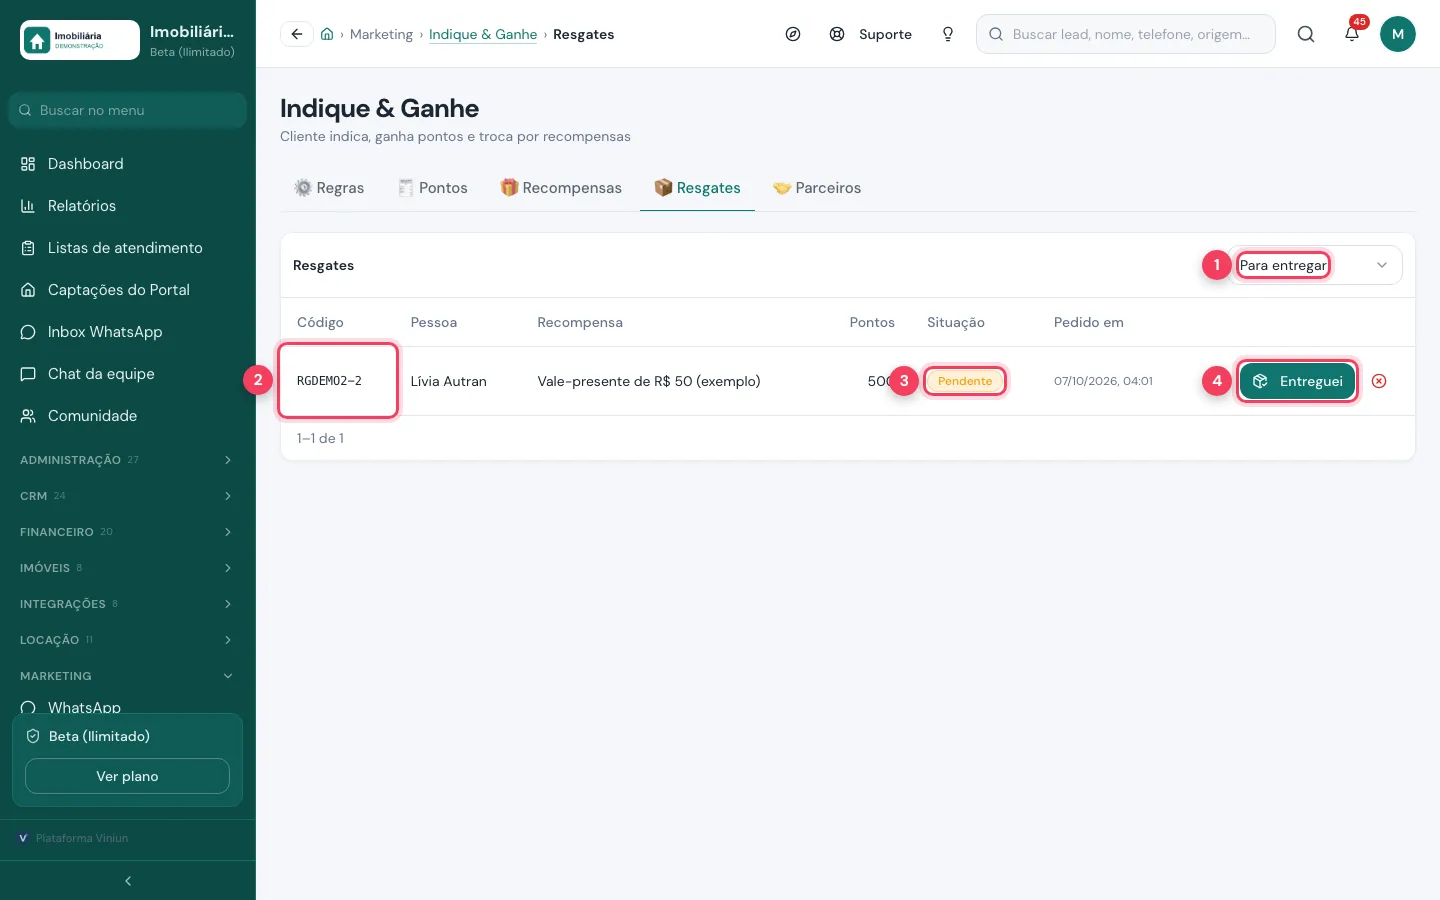The height and width of the screenshot is (900, 1440).
Task: Open the user avatar M menu
Action: tap(1398, 34)
